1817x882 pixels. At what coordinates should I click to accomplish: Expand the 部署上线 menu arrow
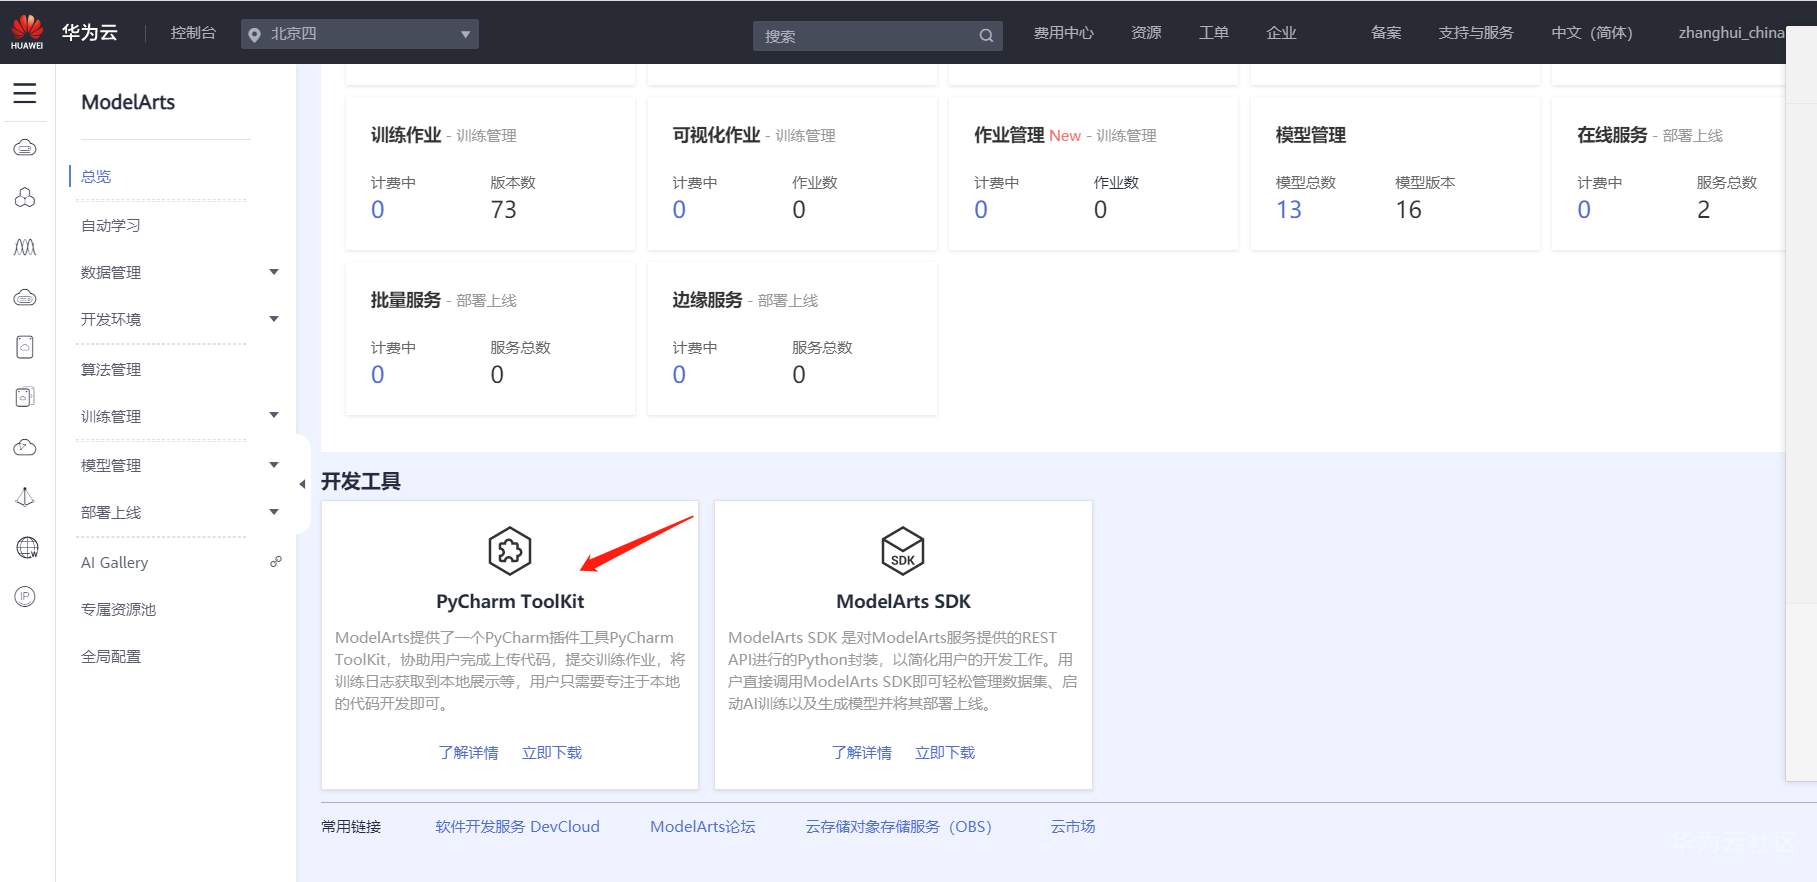pos(274,512)
